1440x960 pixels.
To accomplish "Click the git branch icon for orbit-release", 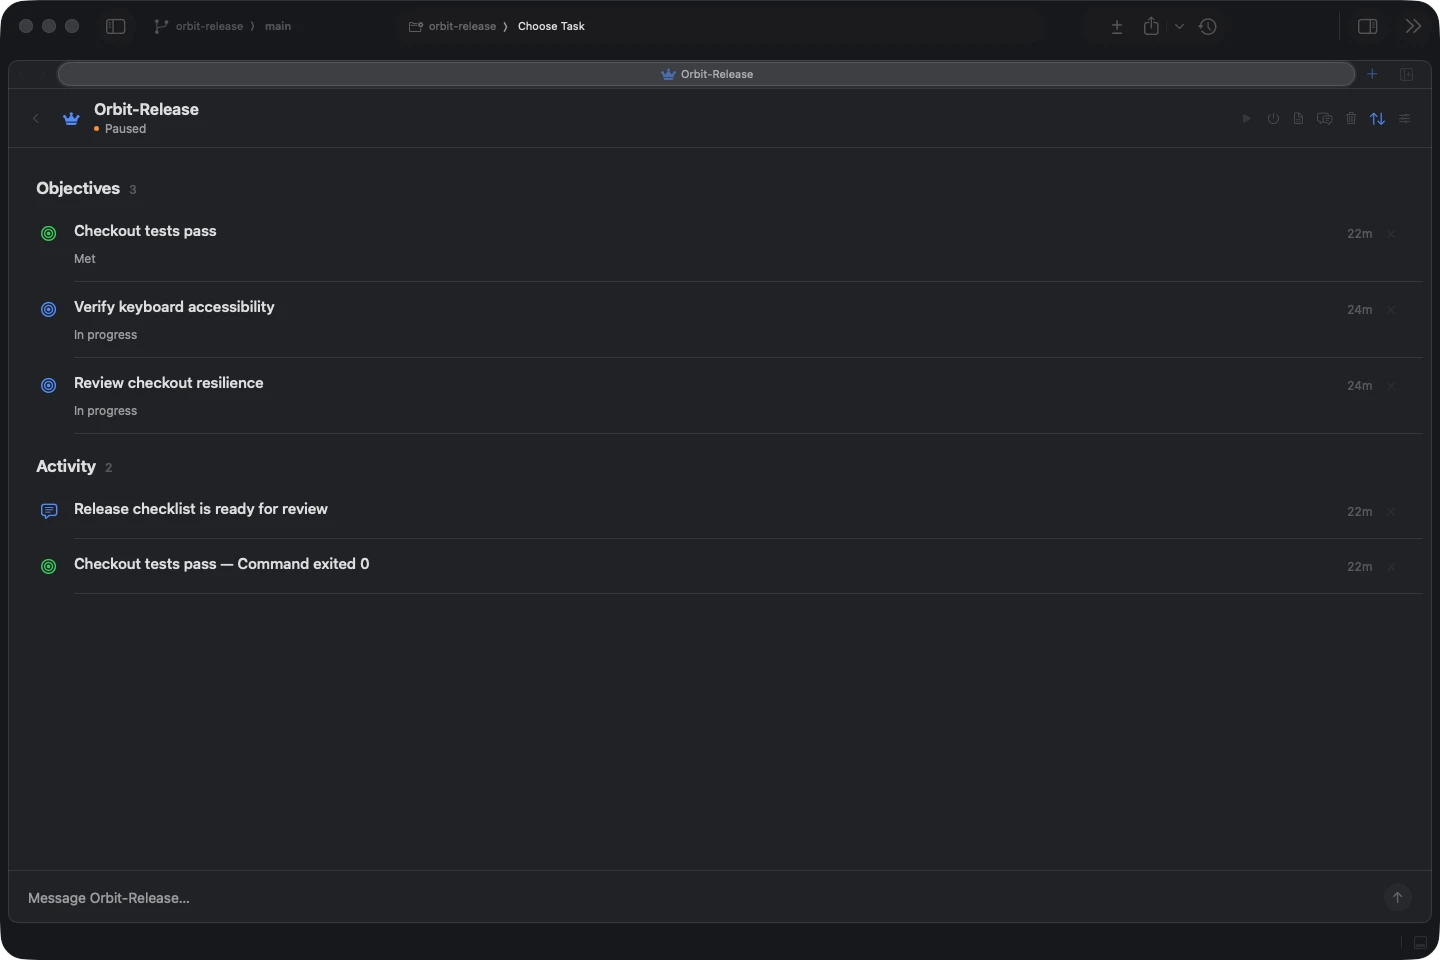I will [161, 27].
